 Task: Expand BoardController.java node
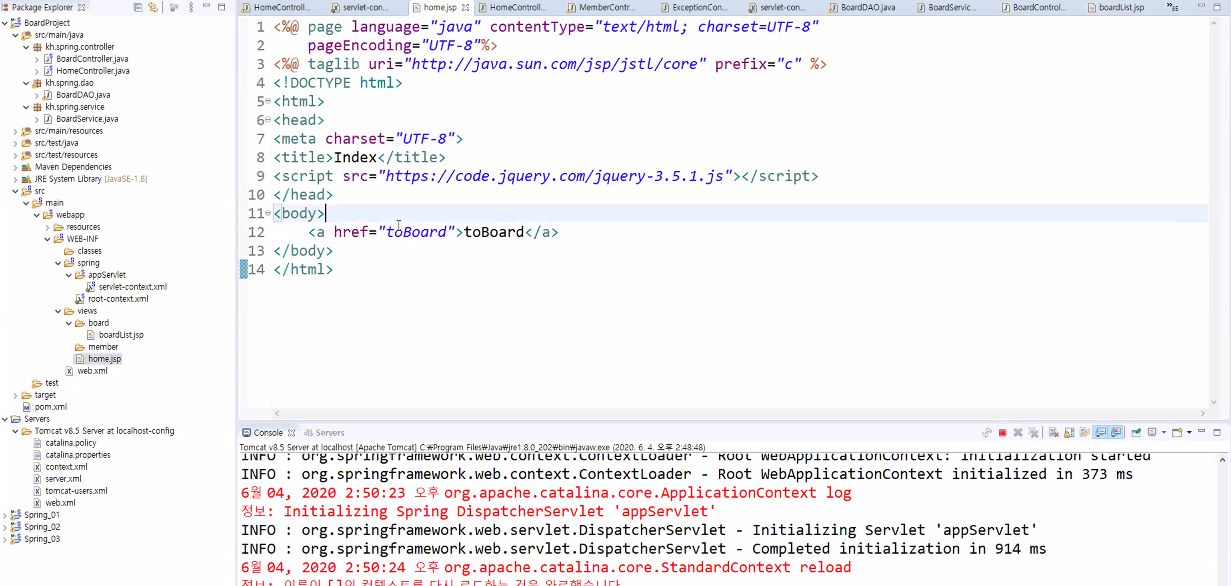(36, 59)
